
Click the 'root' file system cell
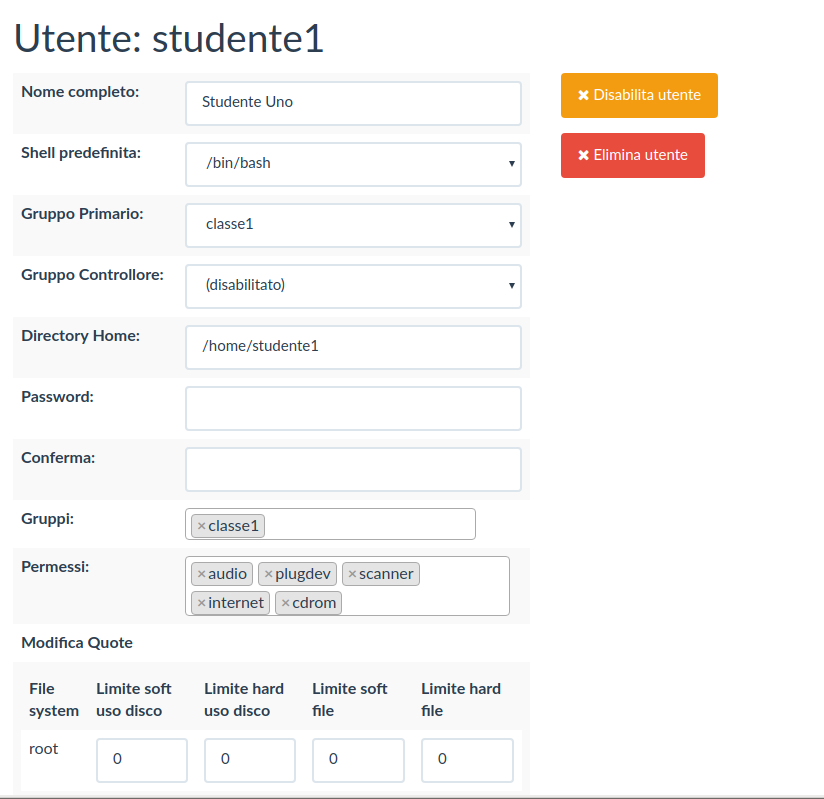pos(44,749)
